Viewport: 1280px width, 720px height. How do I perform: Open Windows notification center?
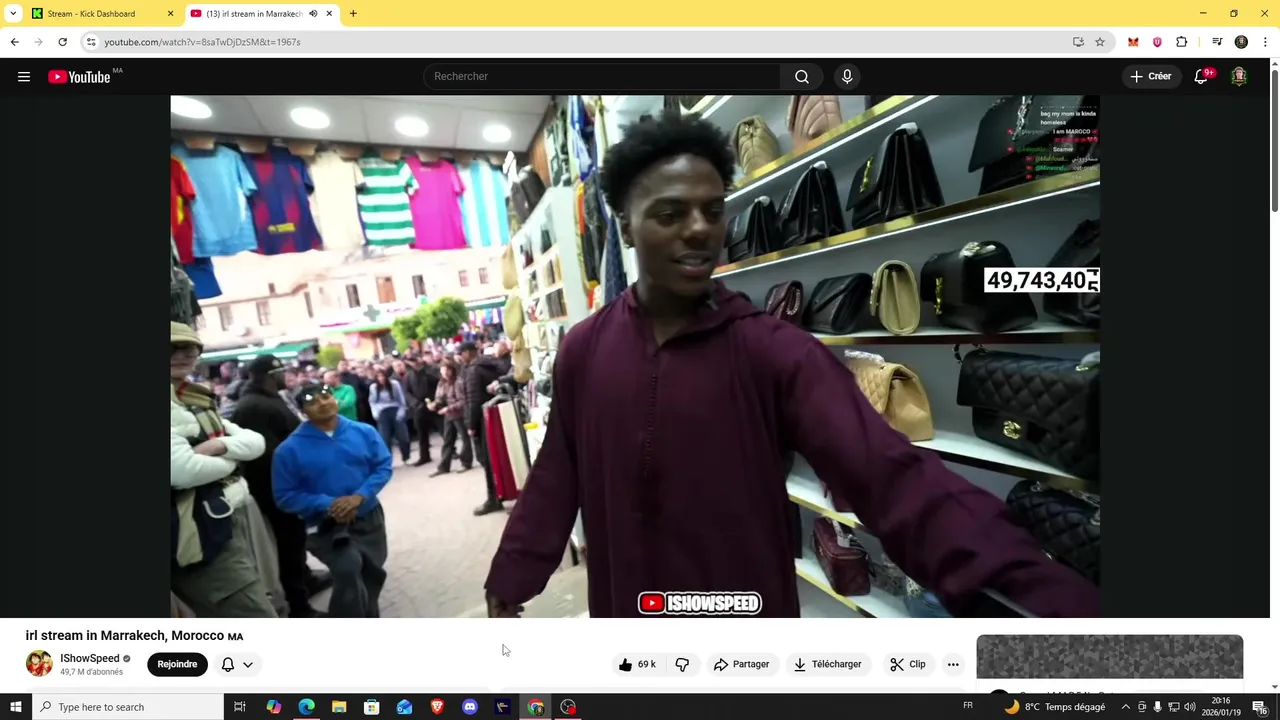click(x=1259, y=707)
